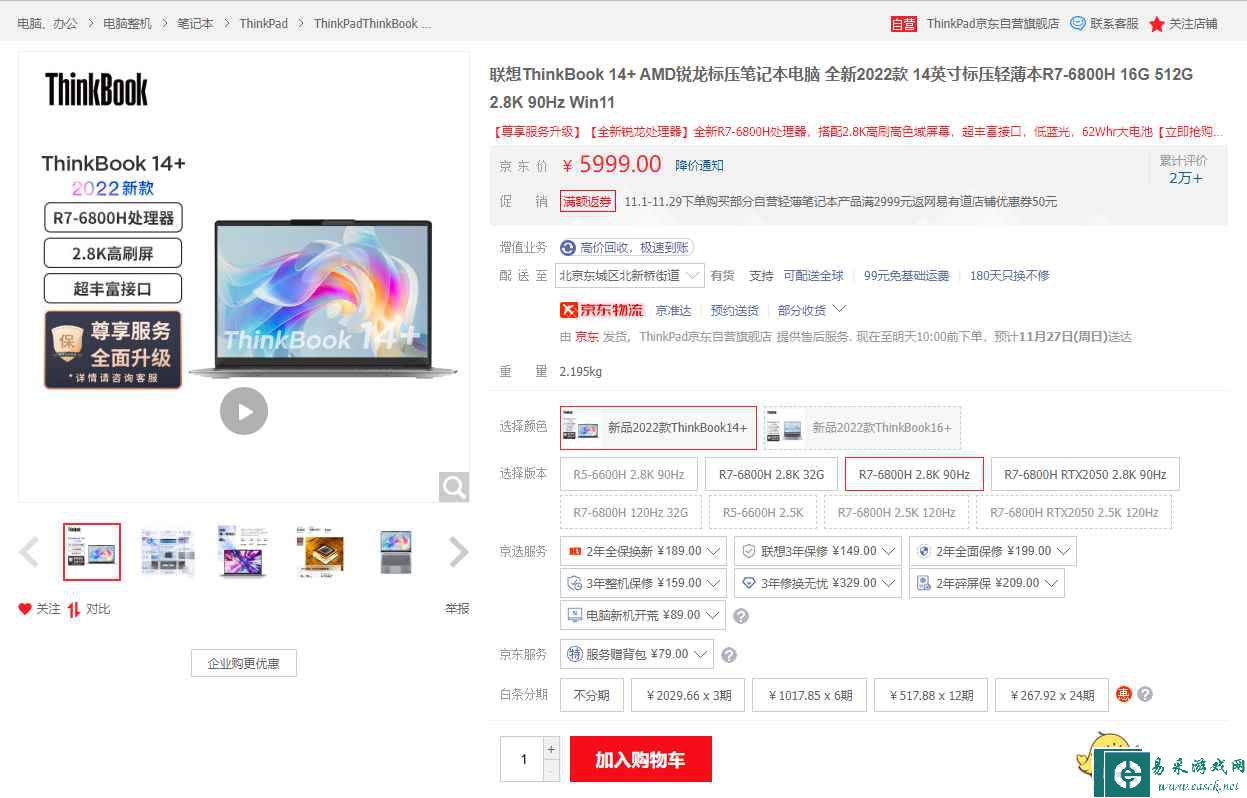This screenshot has width=1247, height=798.
Task: Choose ¥267.92 x 24期 installment
Action: coord(1052,695)
